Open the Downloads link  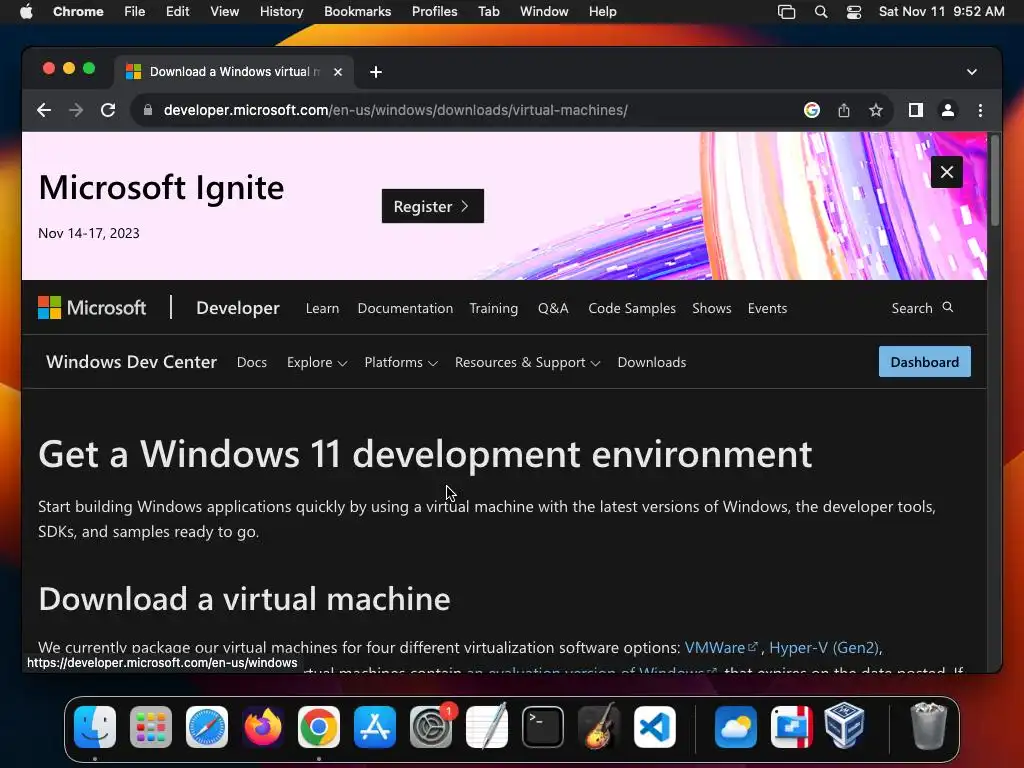(652, 362)
